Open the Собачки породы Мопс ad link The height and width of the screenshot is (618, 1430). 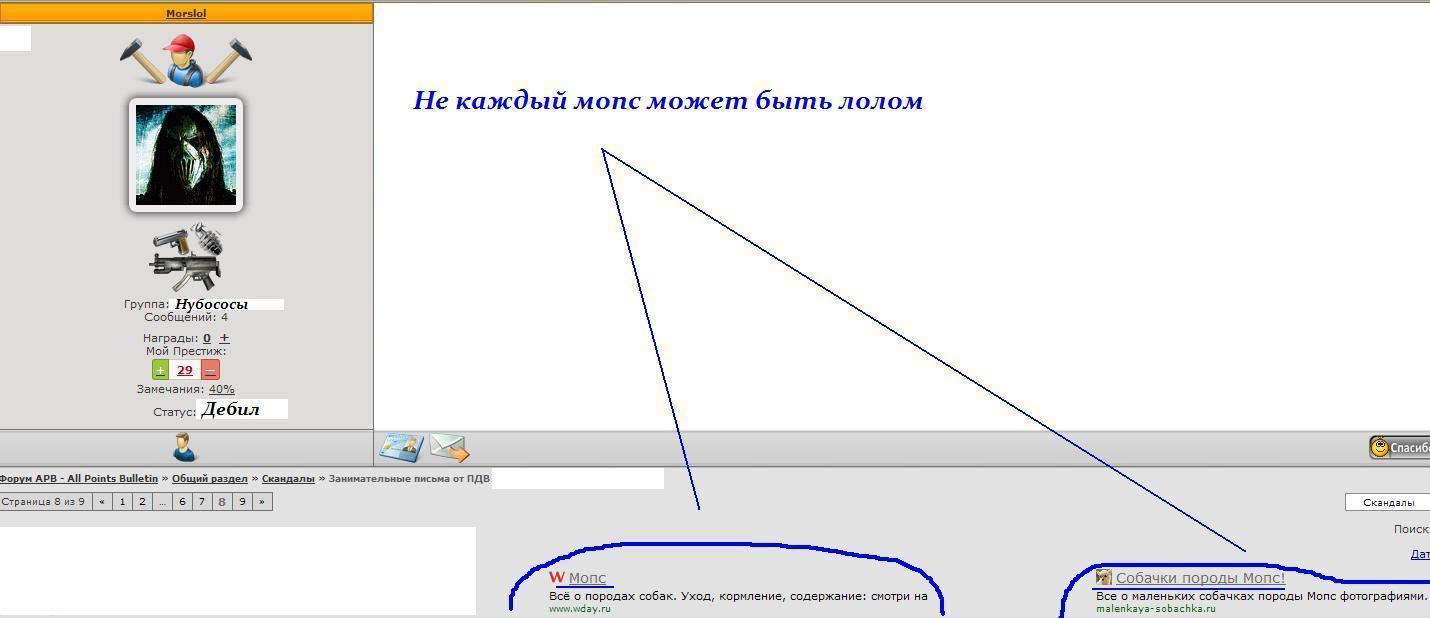1200,578
